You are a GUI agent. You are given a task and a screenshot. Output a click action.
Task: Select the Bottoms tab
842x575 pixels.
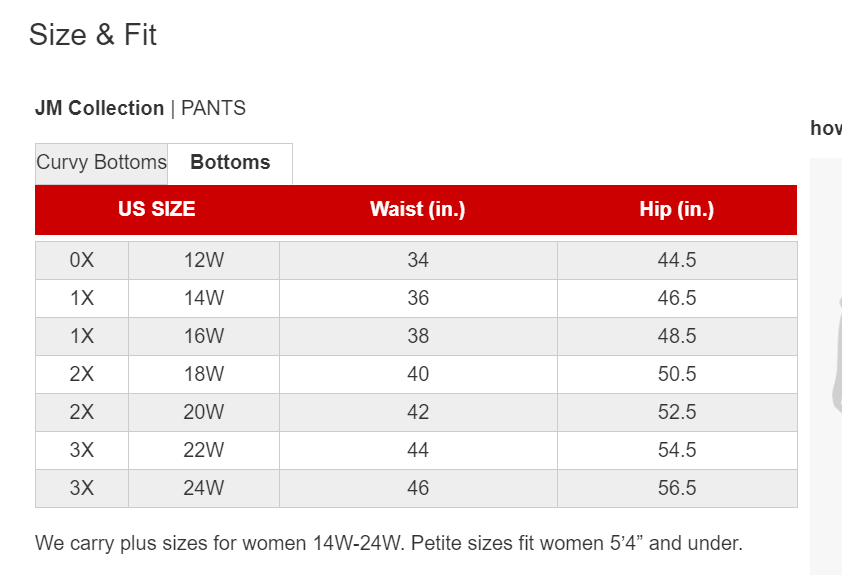(x=230, y=163)
